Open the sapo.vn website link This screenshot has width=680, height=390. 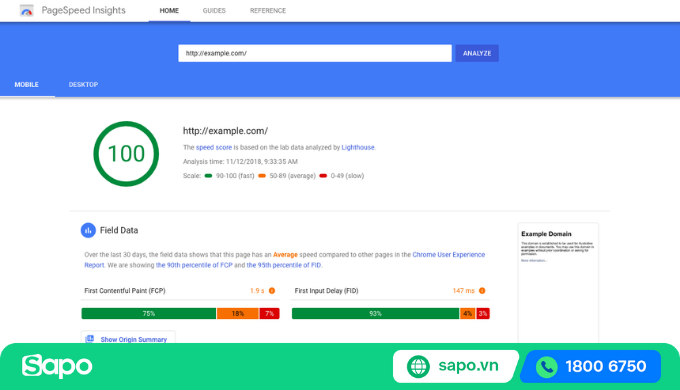coord(468,366)
